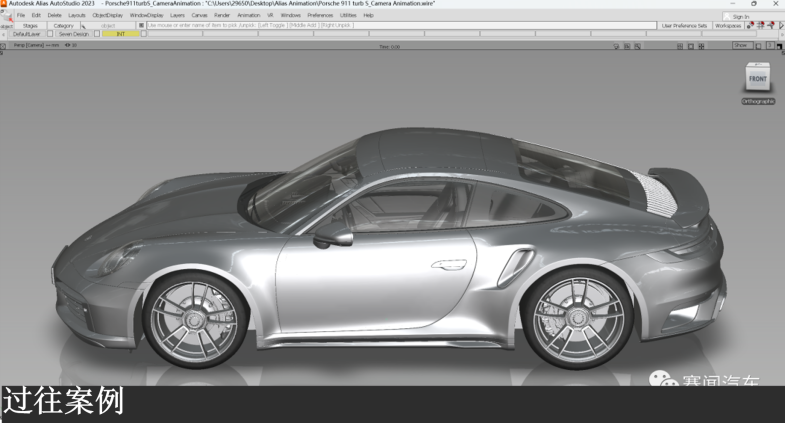785x423 pixels.
Task: Click the Orthographic label under the view cube
Action: pos(758,101)
